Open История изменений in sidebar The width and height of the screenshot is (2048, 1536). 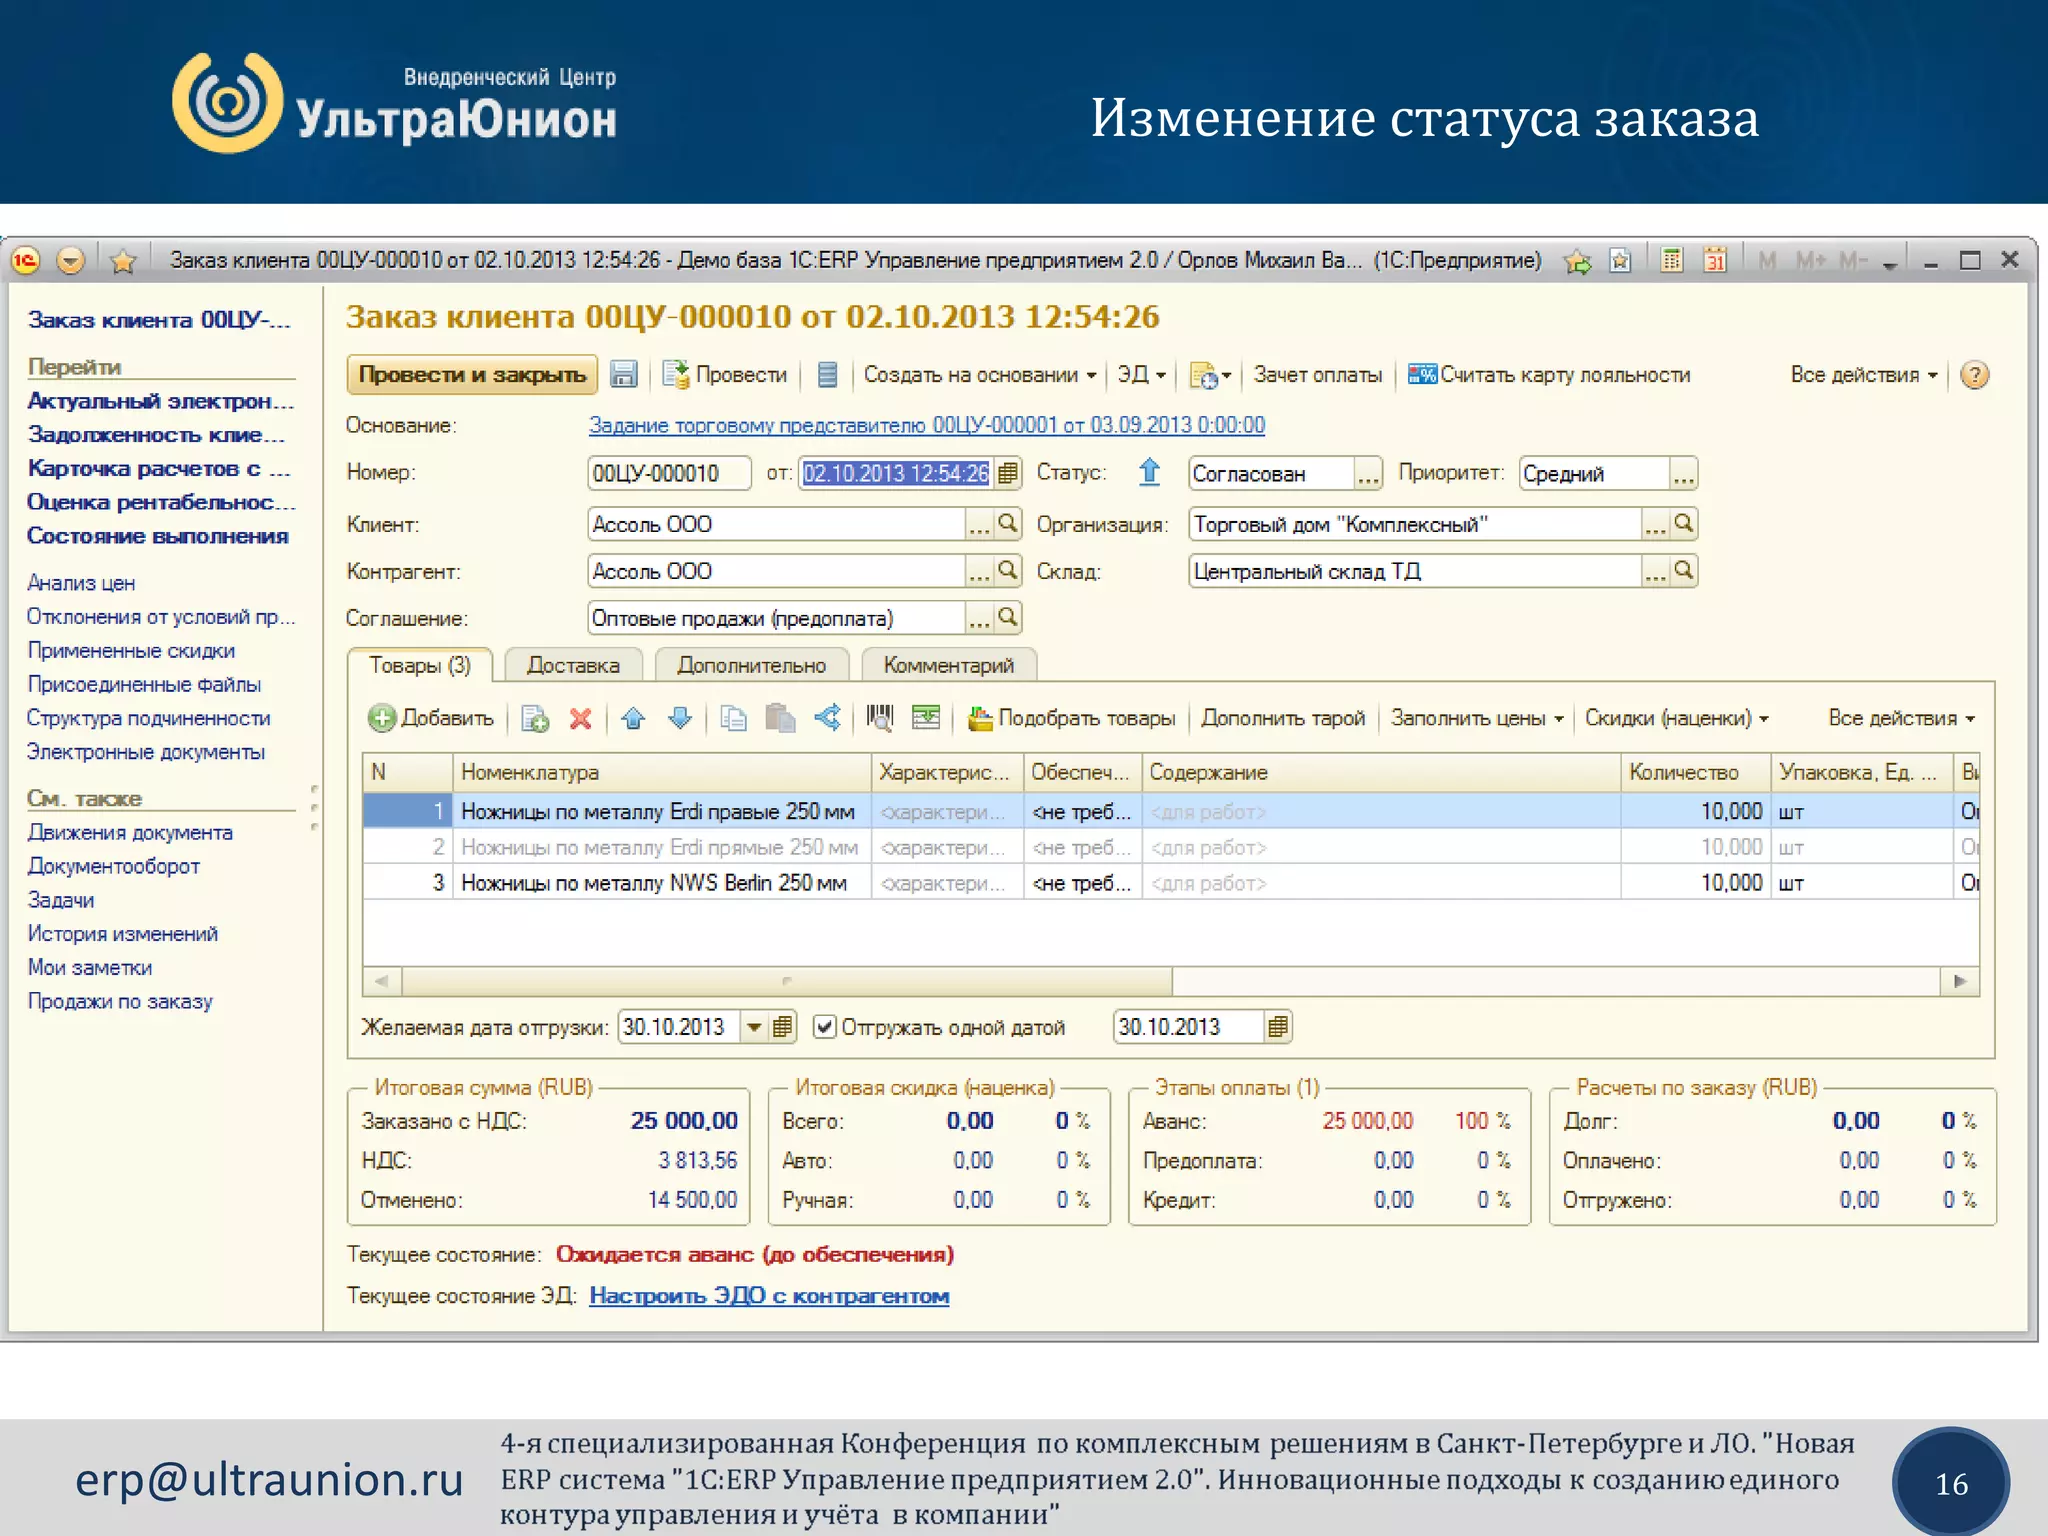click(x=123, y=934)
